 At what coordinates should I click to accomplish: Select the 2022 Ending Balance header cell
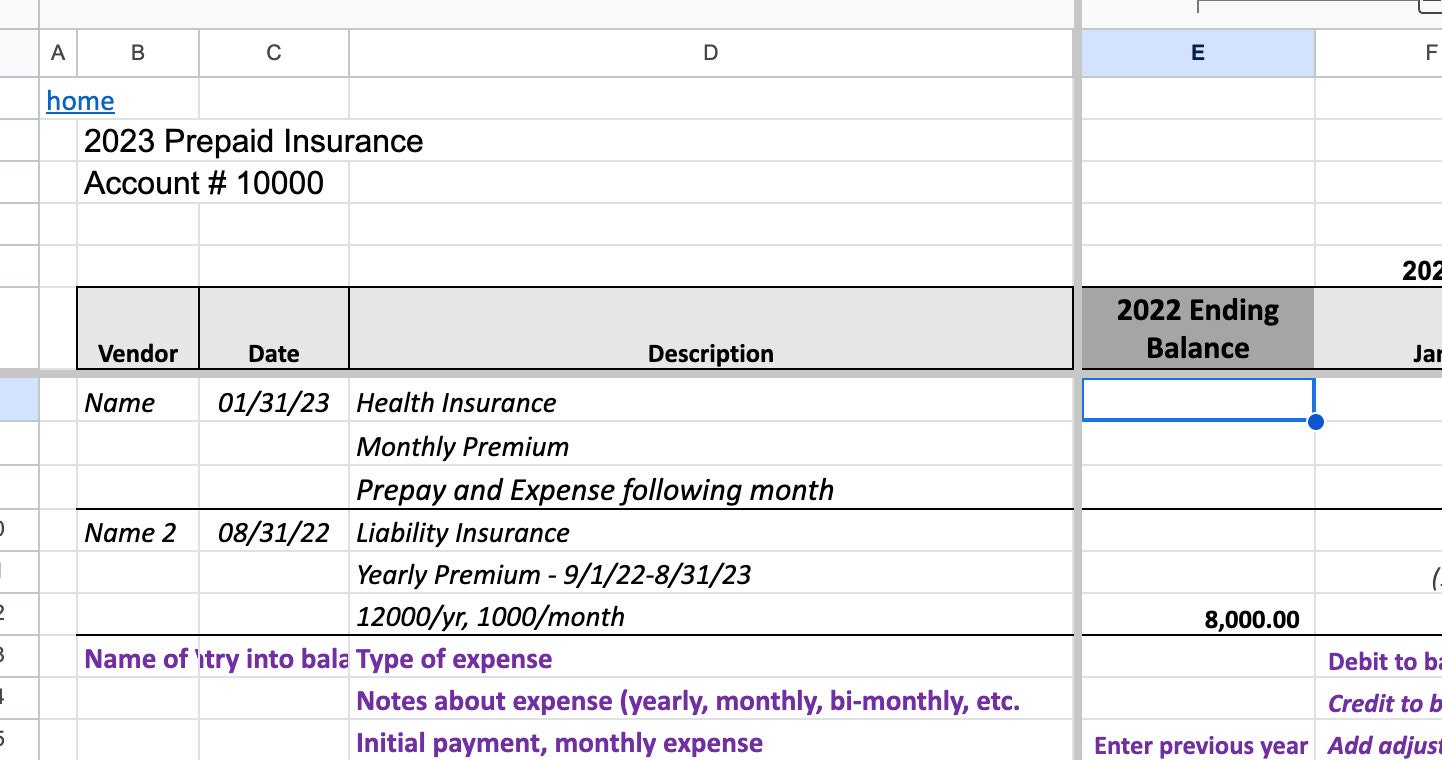click(x=1198, y=328)
